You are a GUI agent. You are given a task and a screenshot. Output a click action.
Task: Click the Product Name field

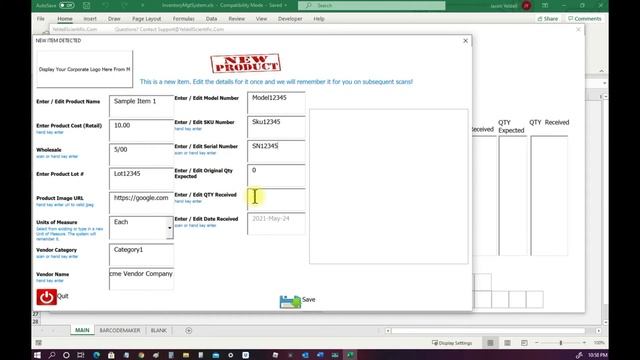coord(142,107)
